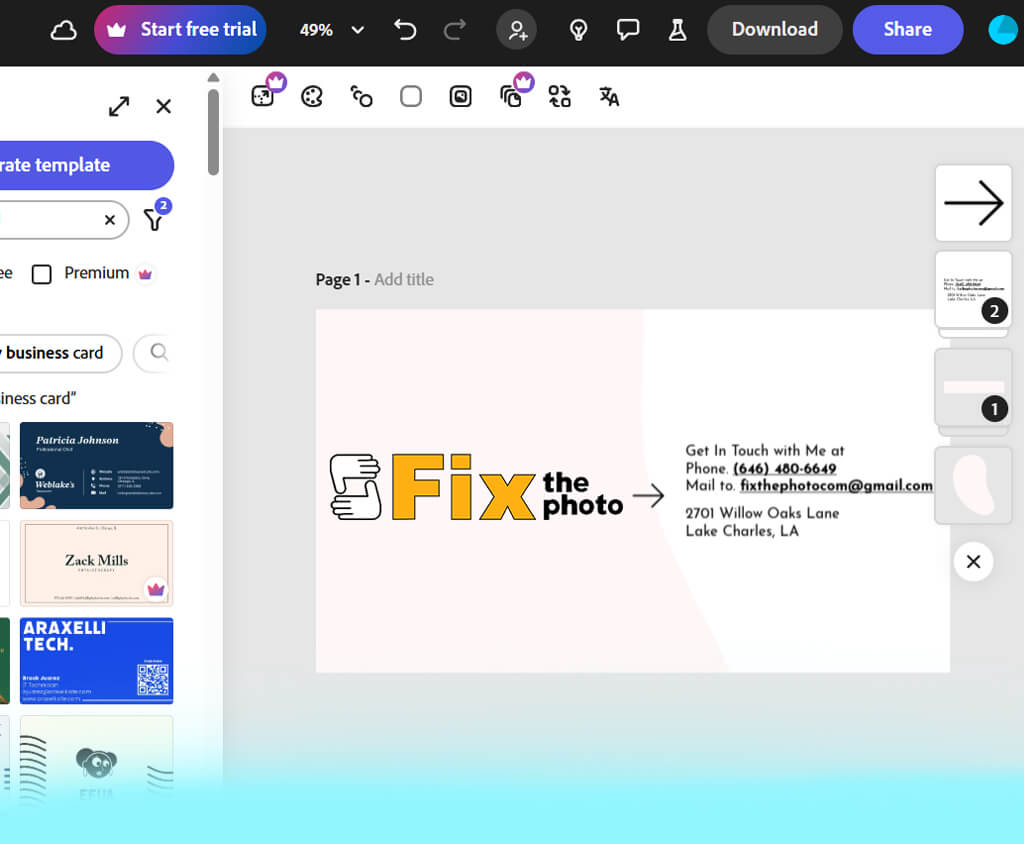Download the design
The height and width of the screenshot is (844, 1024).
[x=775, y=29]
